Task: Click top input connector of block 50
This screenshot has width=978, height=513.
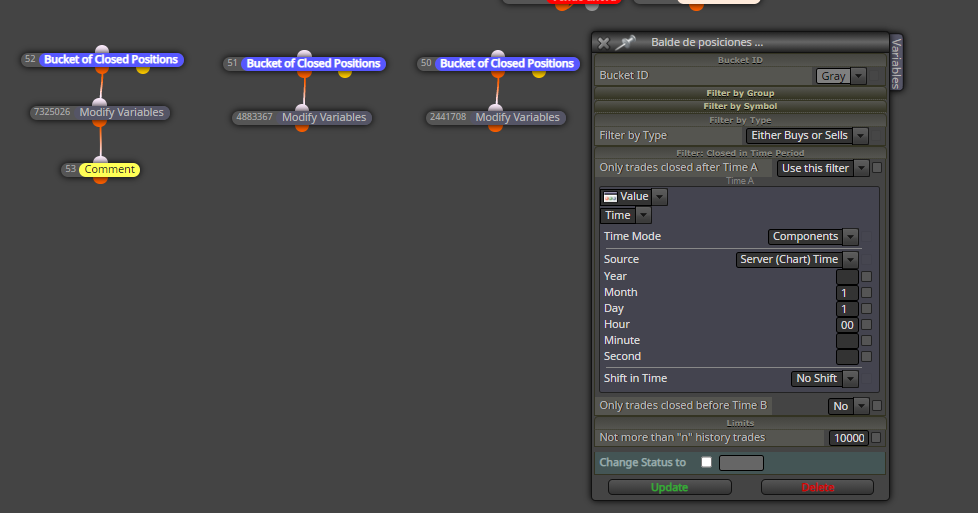Action: 498,54
